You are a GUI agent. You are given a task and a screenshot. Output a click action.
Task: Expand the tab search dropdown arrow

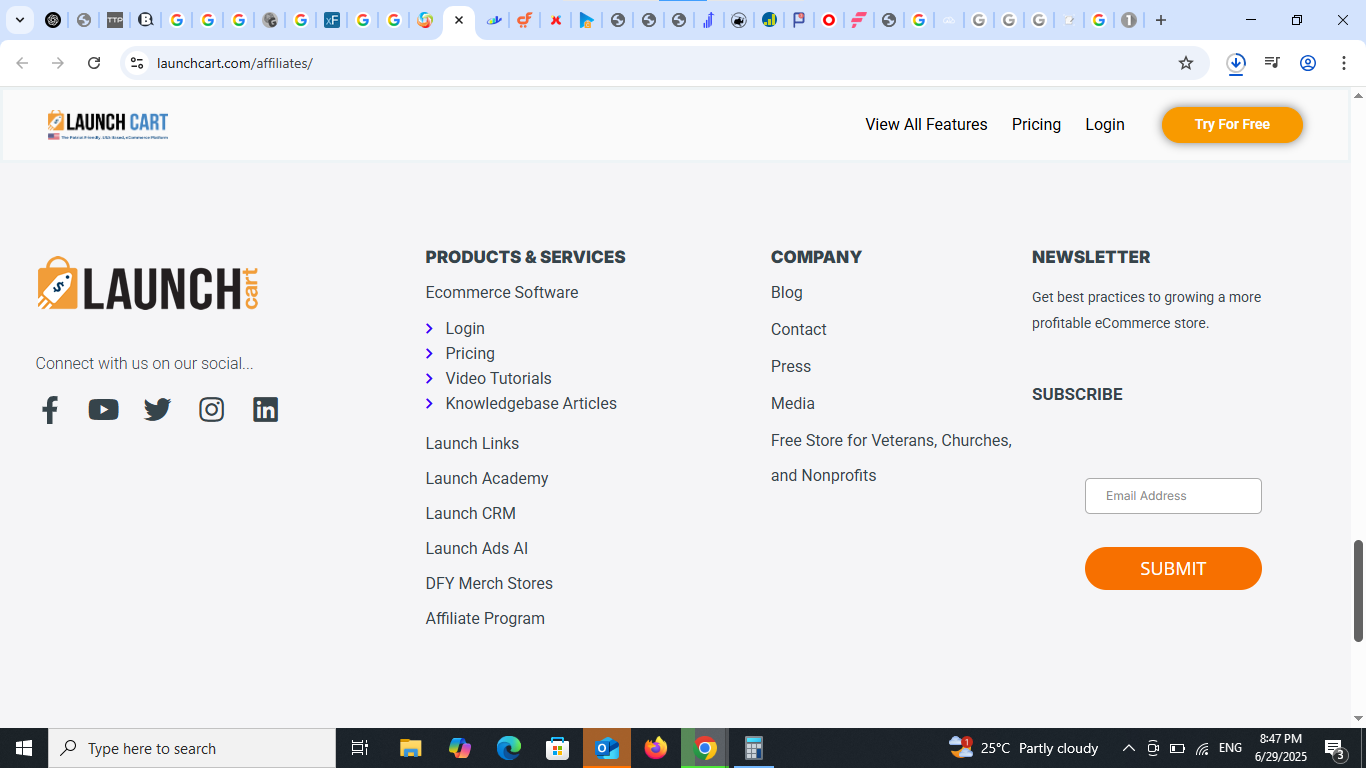[19, 20]
